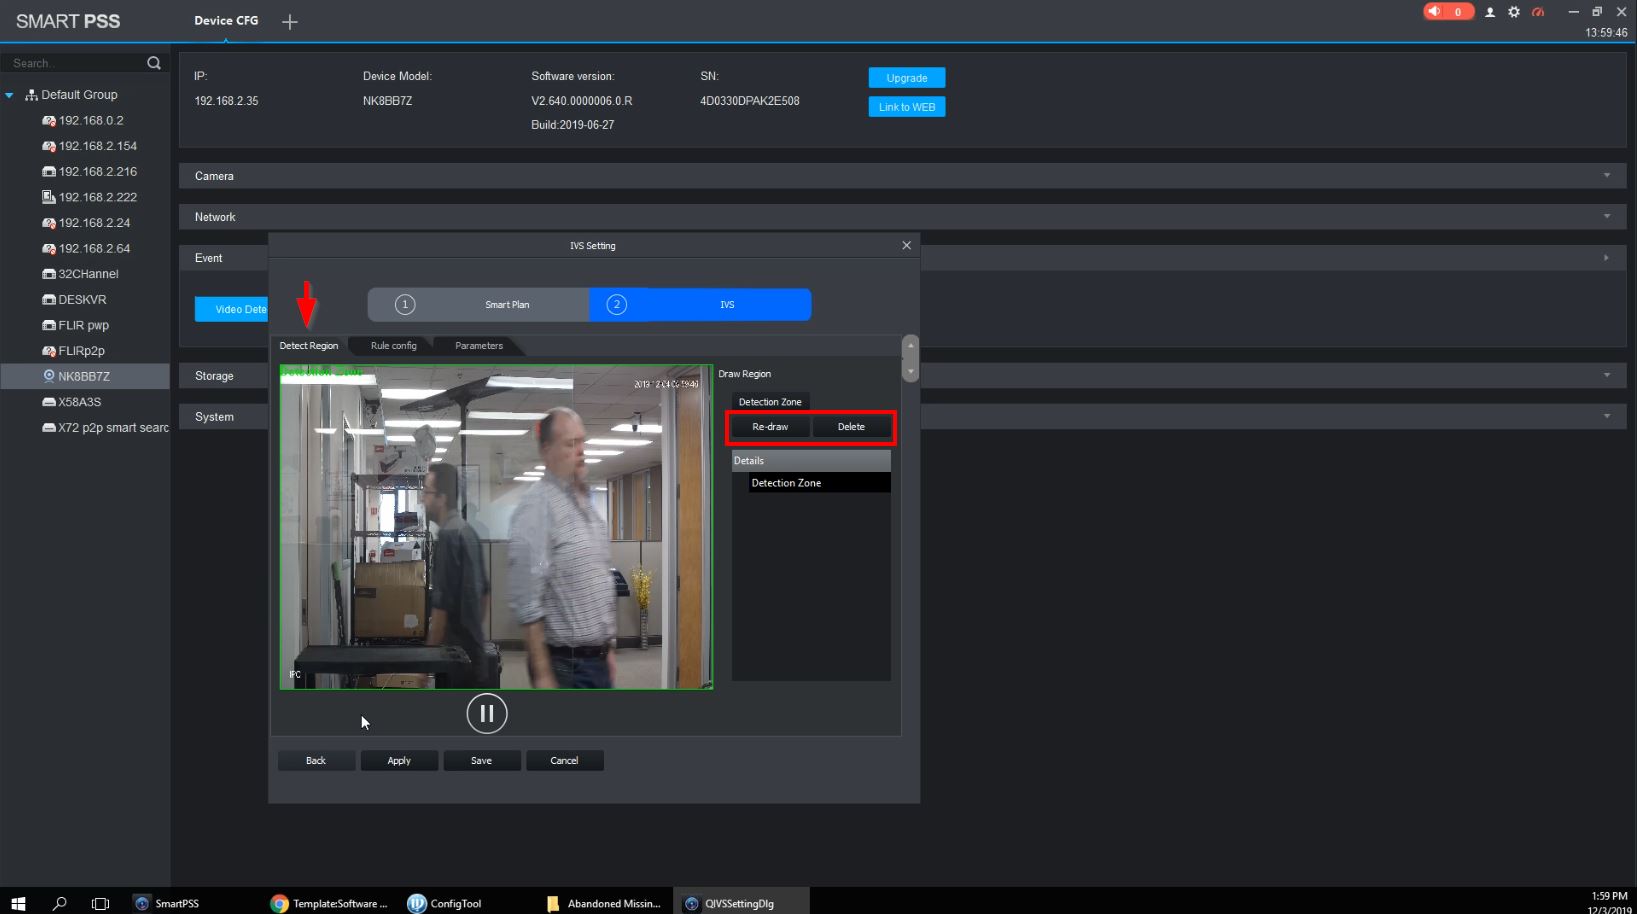Screen dimensions: 1637x914
Task: Collapse the Default Group tree
Action: 10,95
